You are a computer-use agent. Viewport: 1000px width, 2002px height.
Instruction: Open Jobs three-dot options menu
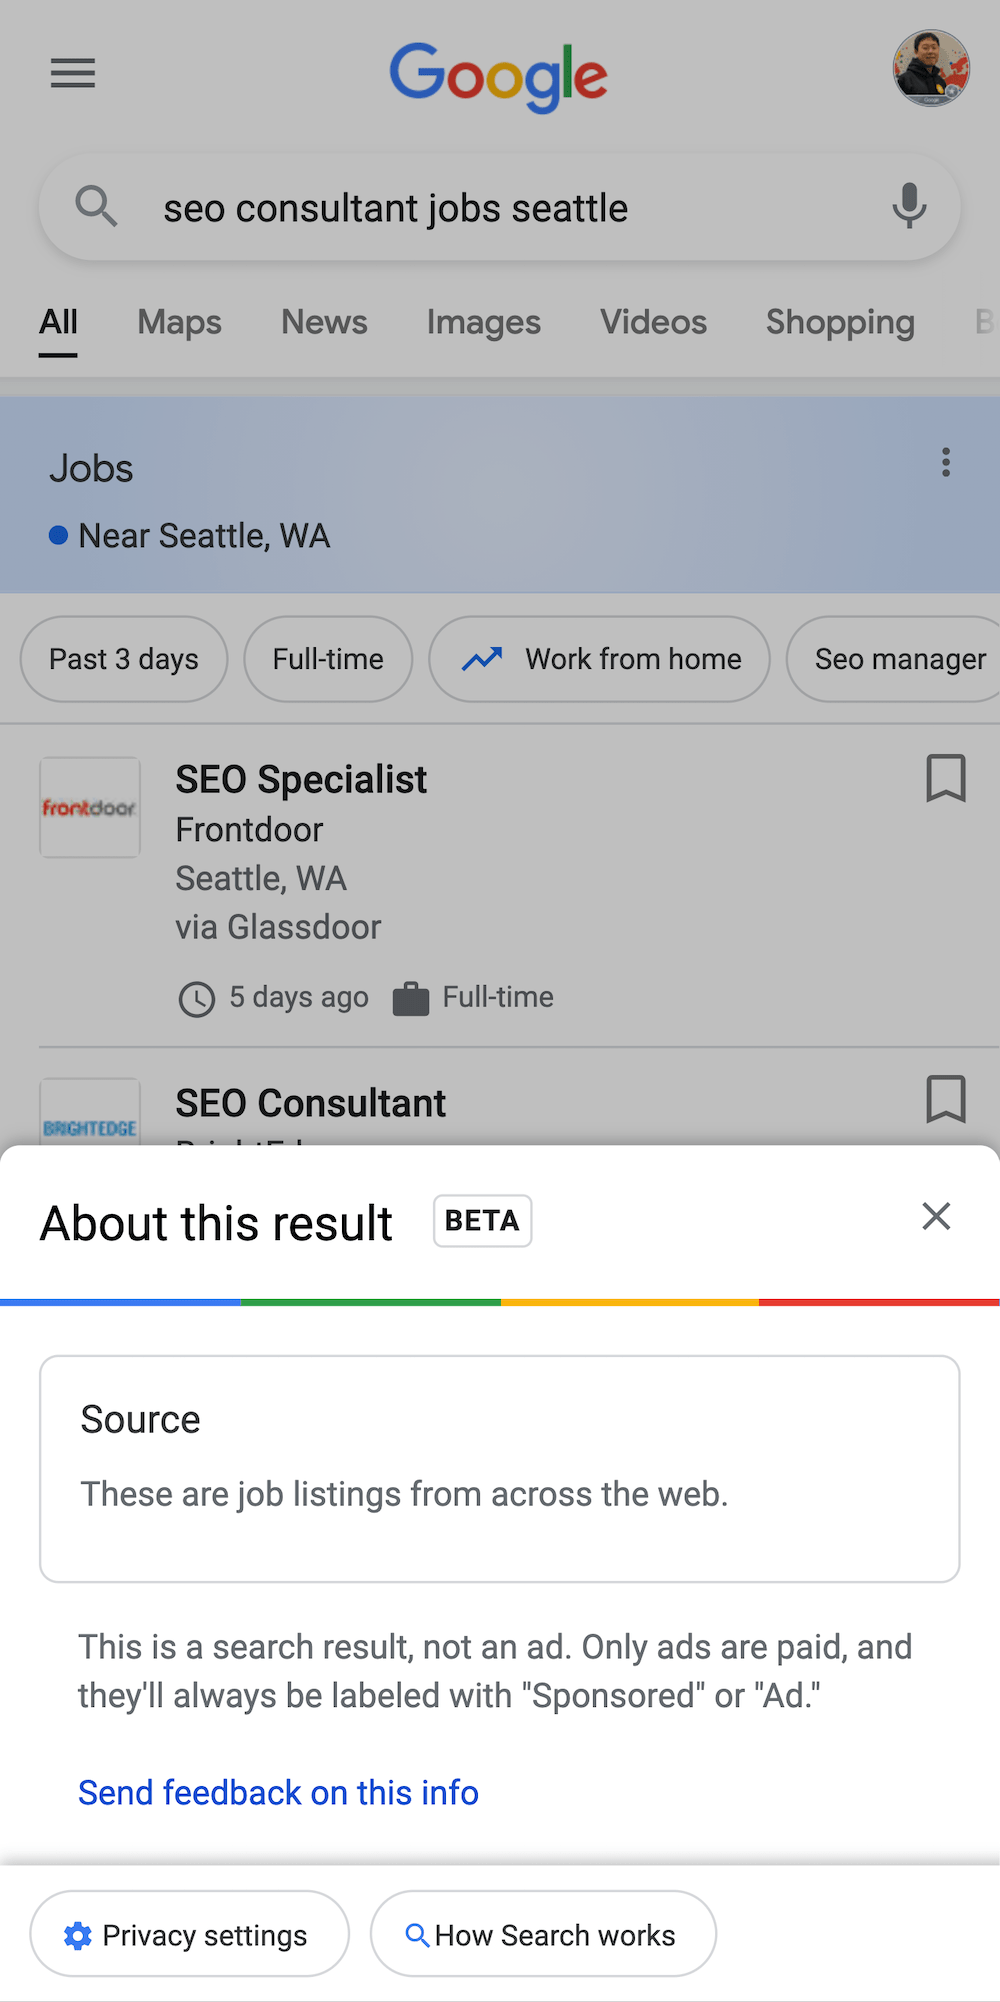[945, 462]
